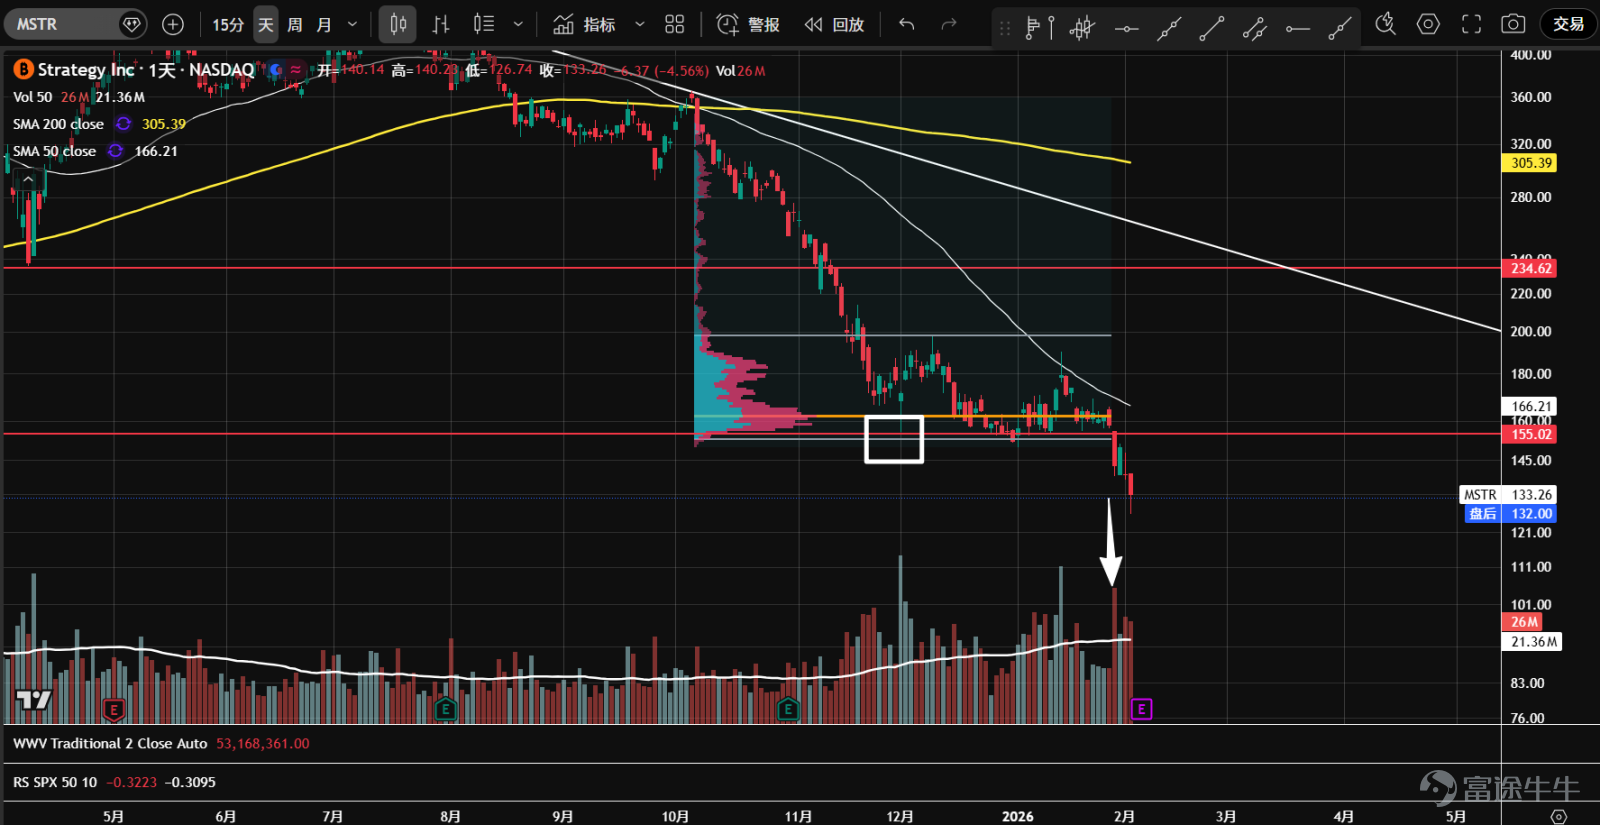Click the 交易 trade button
Screen dimensions: 1600x825
click(1568, 24)
